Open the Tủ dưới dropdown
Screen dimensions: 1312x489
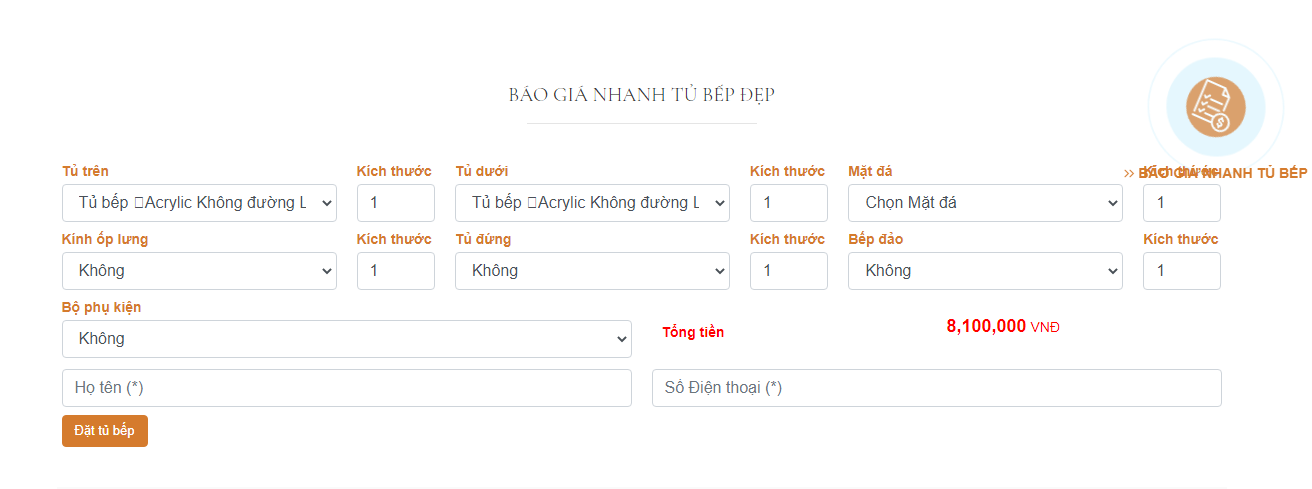[592, 203]
